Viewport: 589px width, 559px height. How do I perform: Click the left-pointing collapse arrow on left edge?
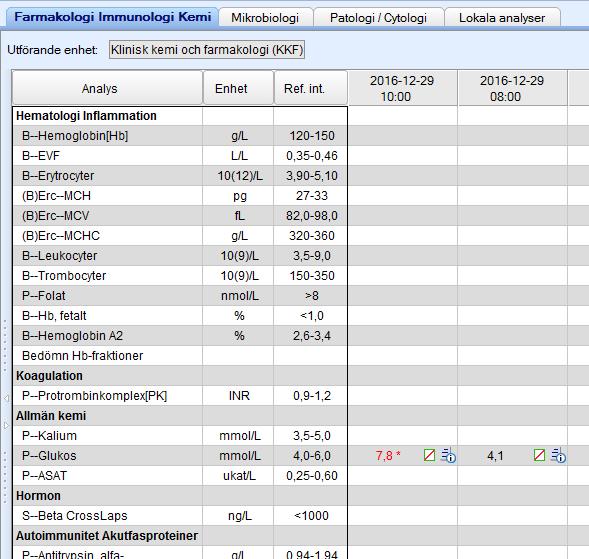[x=6, y=398]
